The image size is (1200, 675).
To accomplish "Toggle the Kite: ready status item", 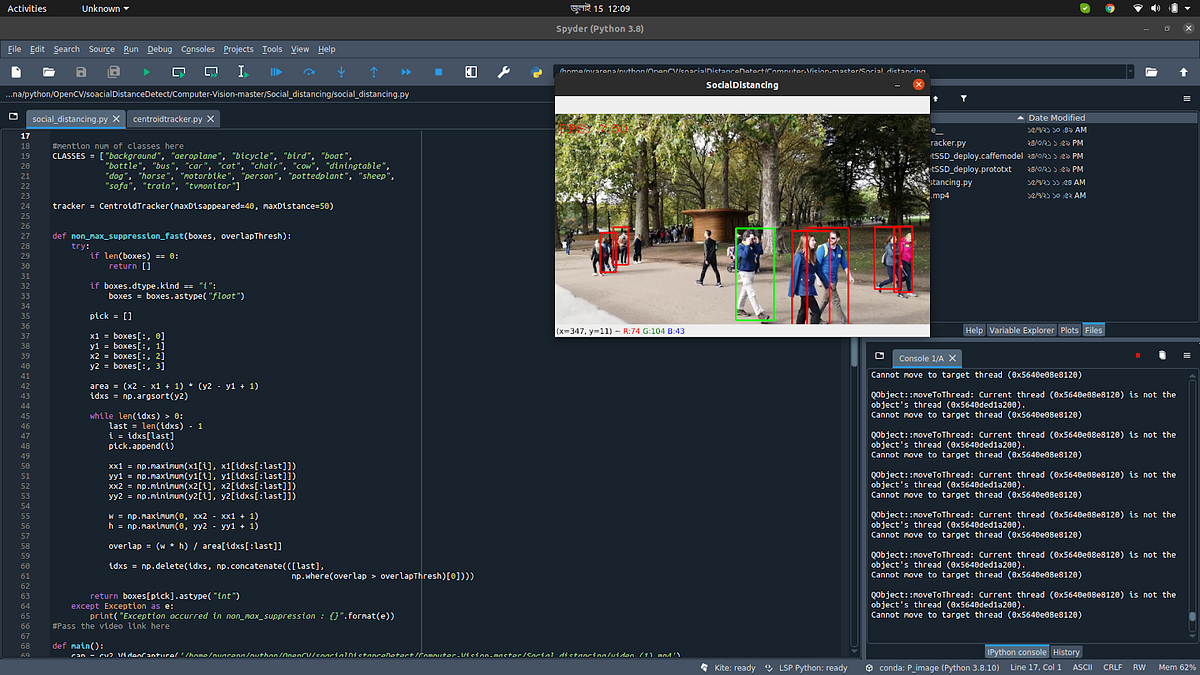I will point(736,667).
